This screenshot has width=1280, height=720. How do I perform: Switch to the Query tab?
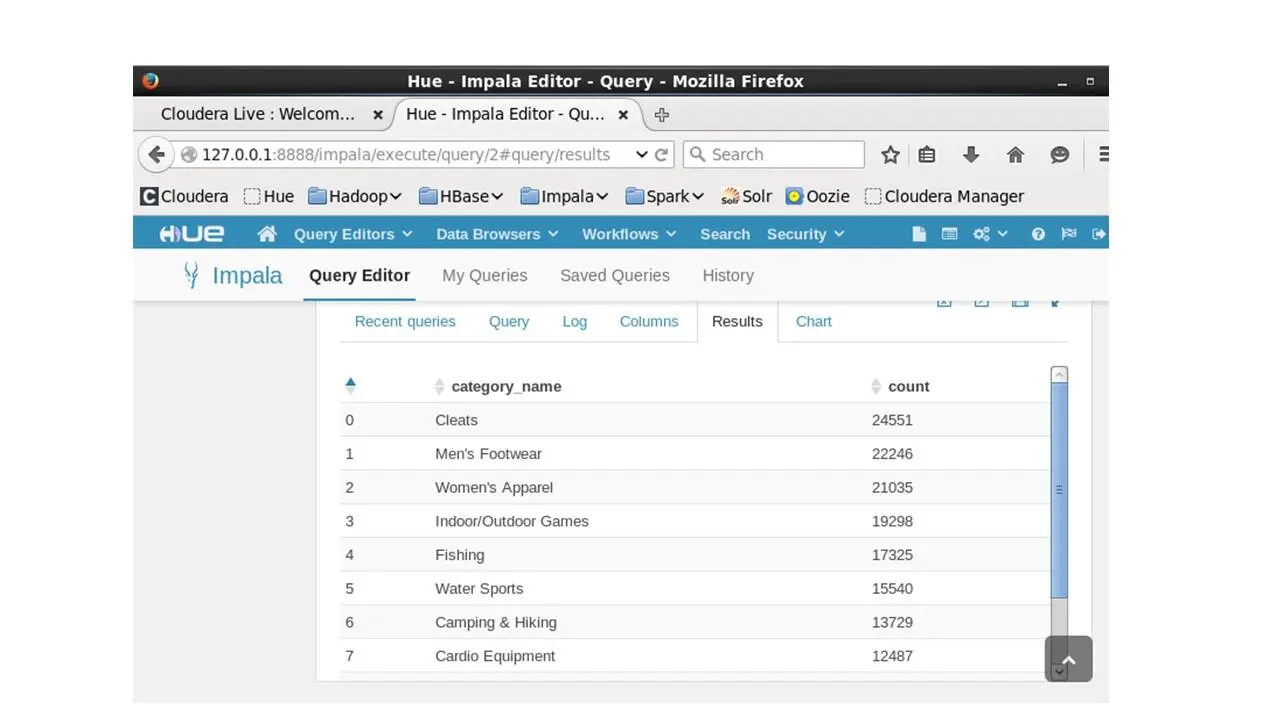point(509,321)
